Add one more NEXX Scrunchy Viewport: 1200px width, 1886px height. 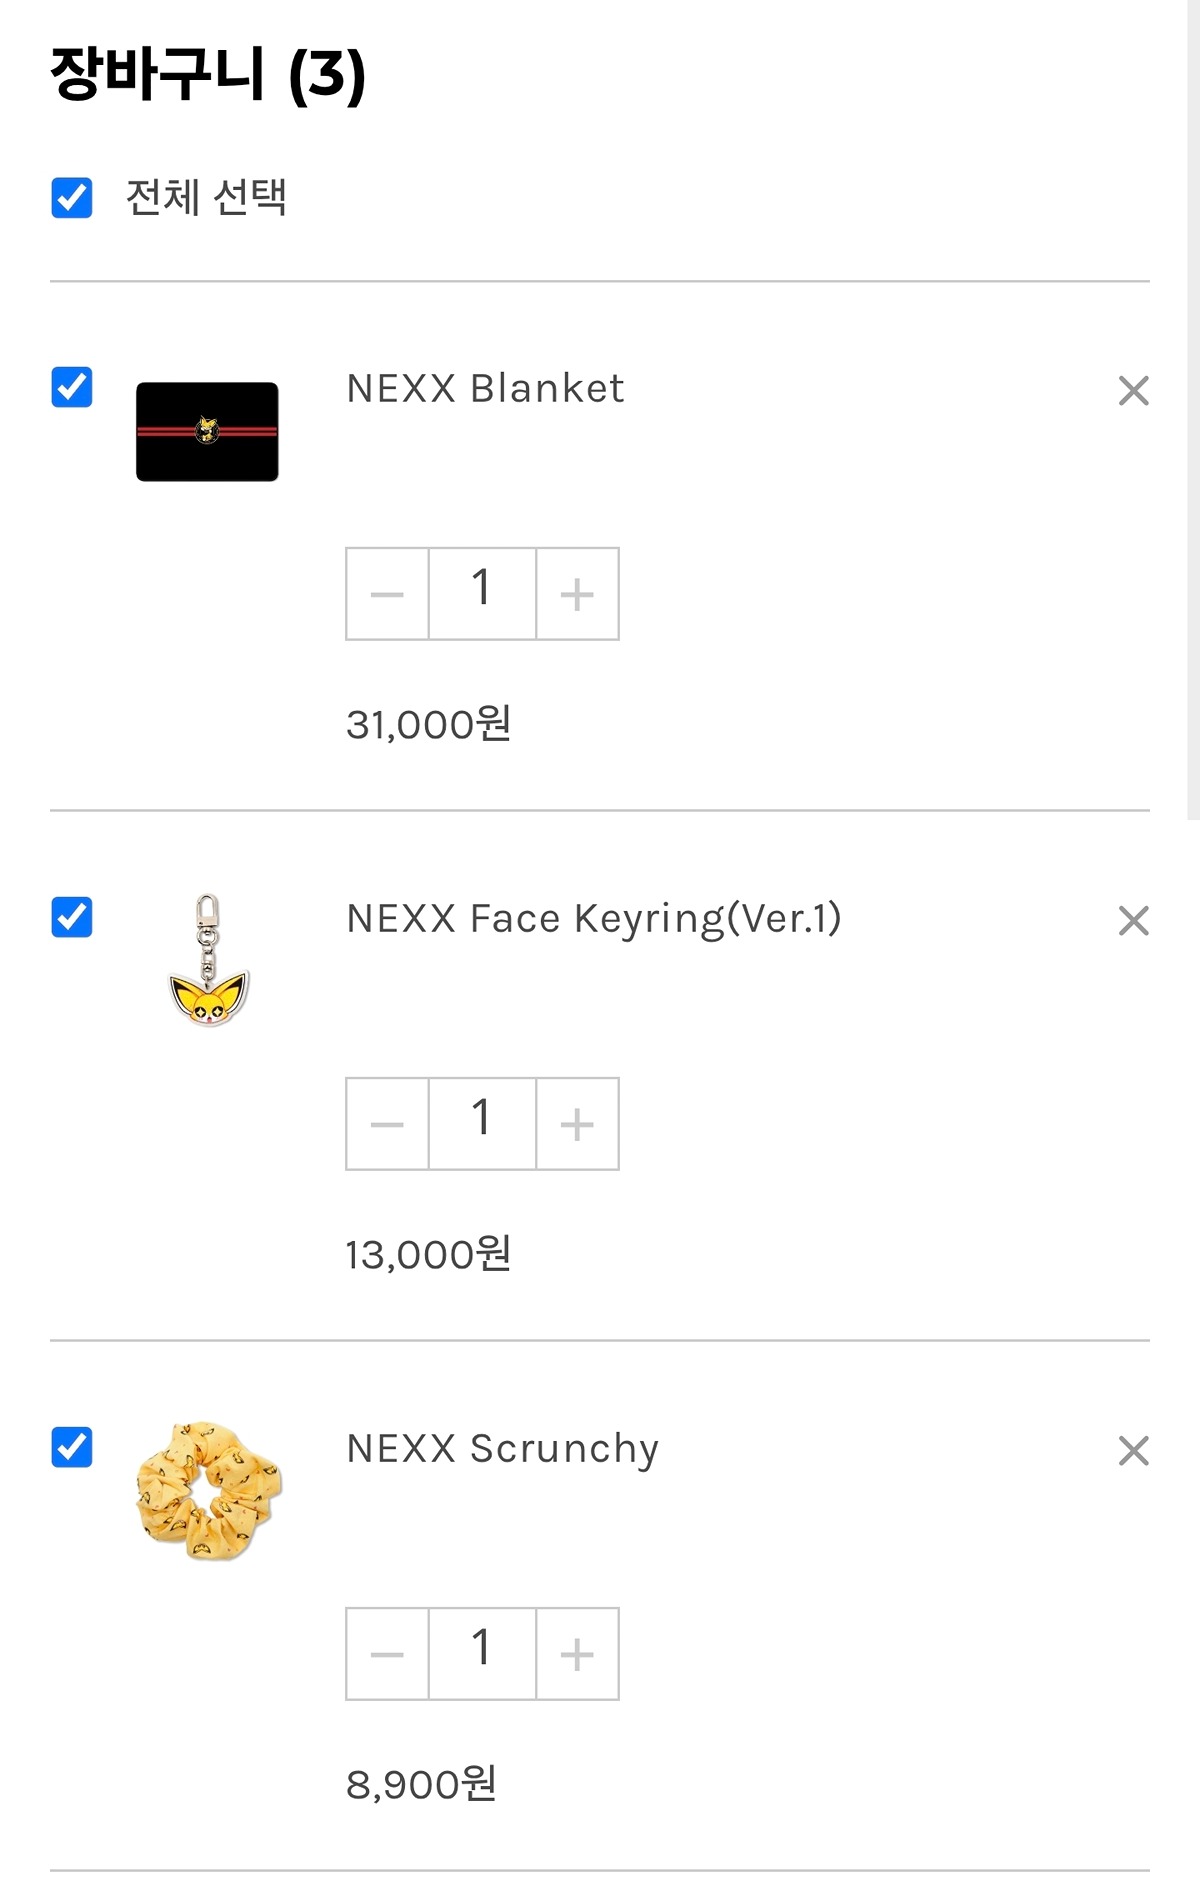577,1654
